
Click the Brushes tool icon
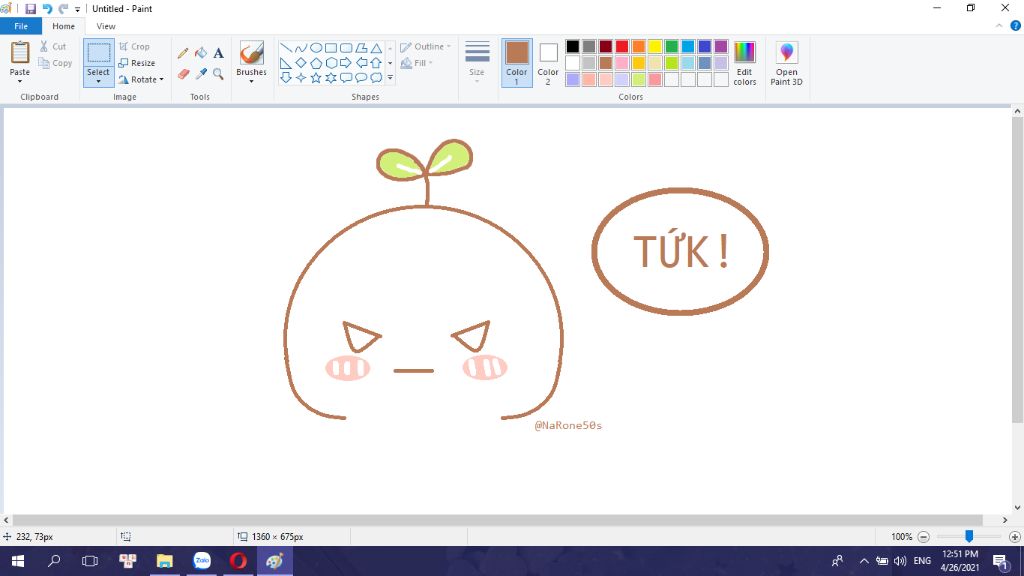tap(251, 53)
